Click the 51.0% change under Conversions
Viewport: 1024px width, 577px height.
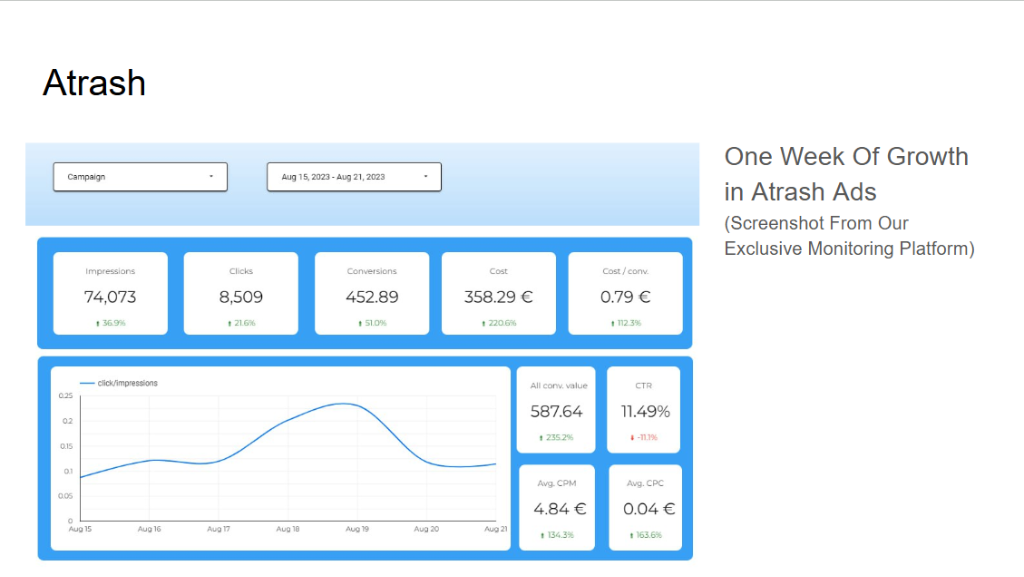click(372, 323)
